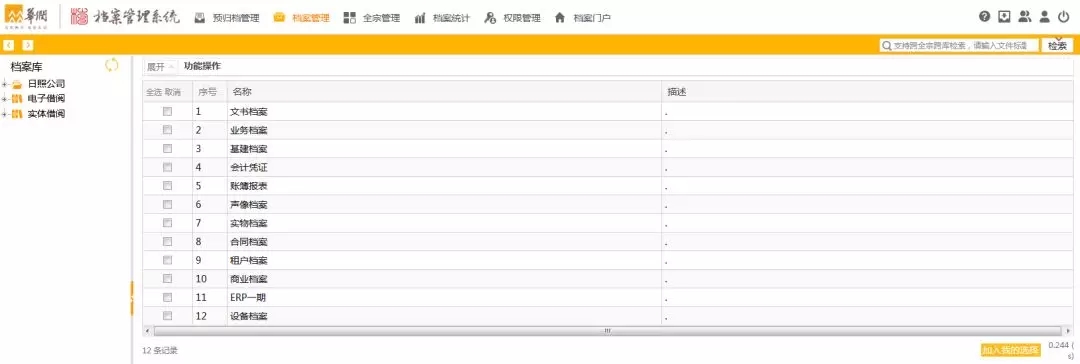Viewport: 1080px width, 364px height.
Task: Check the box for 商业档案 row
Action: tap(167, 279)
